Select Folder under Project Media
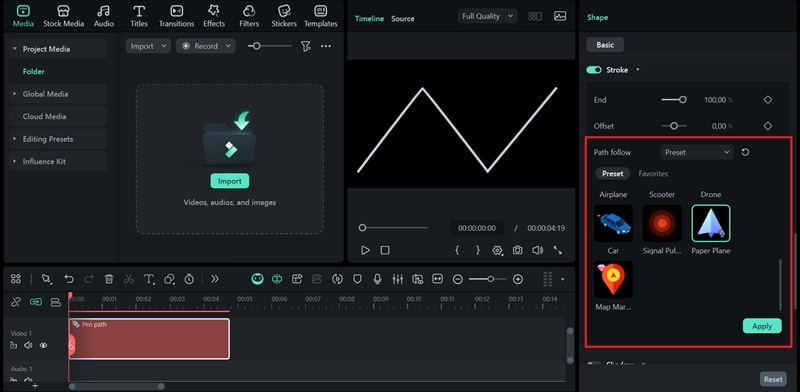800x392 pixels. [34, 71]
